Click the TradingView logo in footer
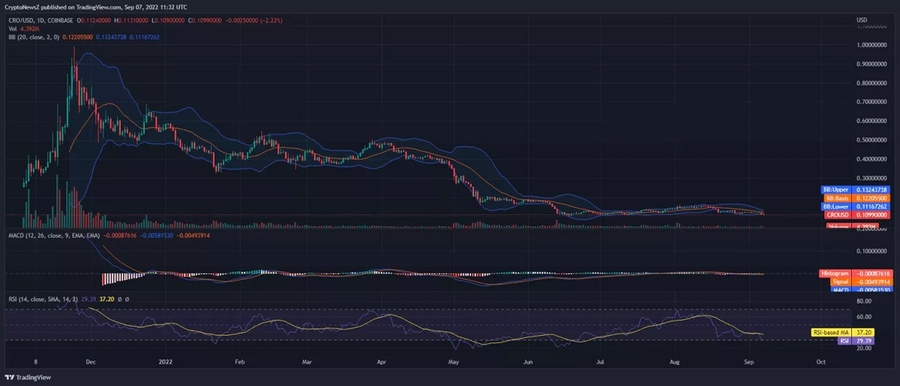 tap(29, 377)
